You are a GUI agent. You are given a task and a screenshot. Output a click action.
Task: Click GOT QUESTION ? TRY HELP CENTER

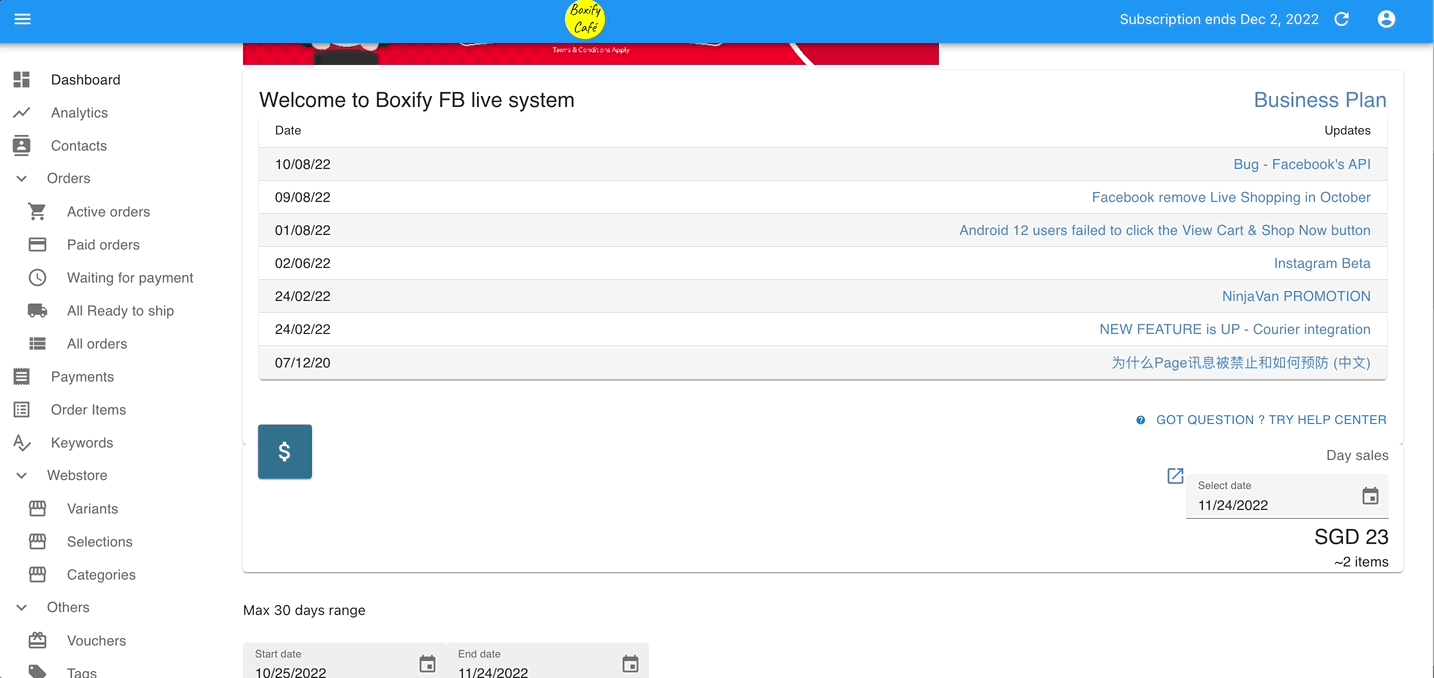click(1271, 420)
